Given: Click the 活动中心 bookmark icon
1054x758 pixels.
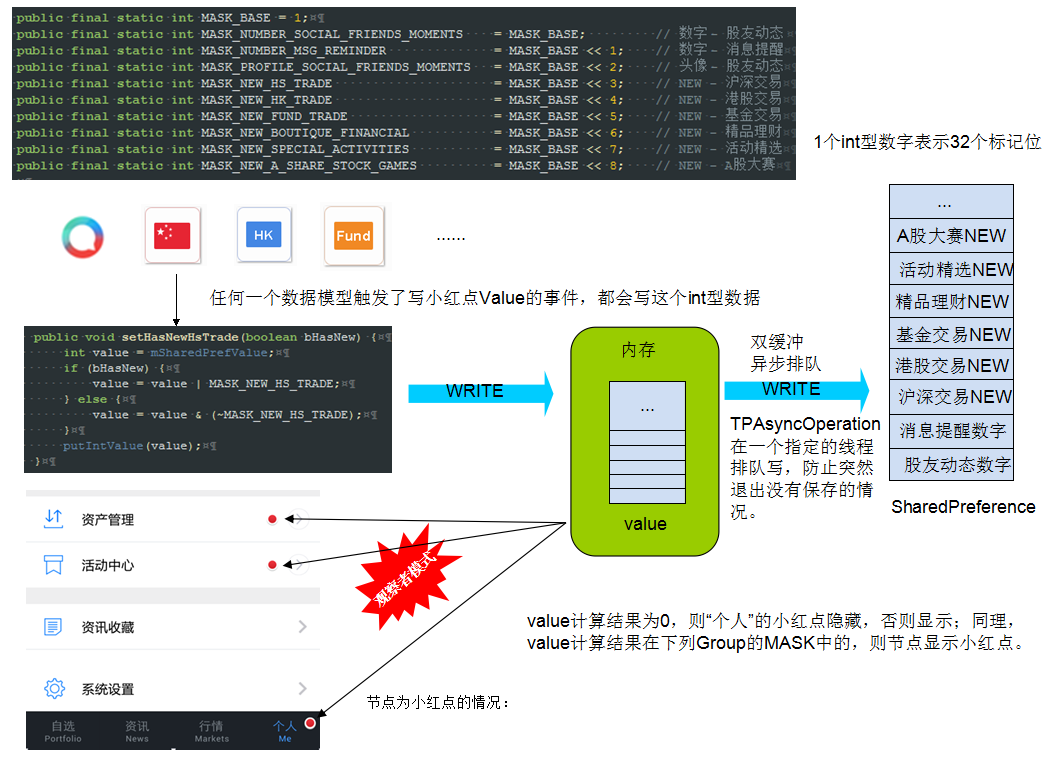Looking at the screenshot, I should pyautogui.click(x=53, y=565).
